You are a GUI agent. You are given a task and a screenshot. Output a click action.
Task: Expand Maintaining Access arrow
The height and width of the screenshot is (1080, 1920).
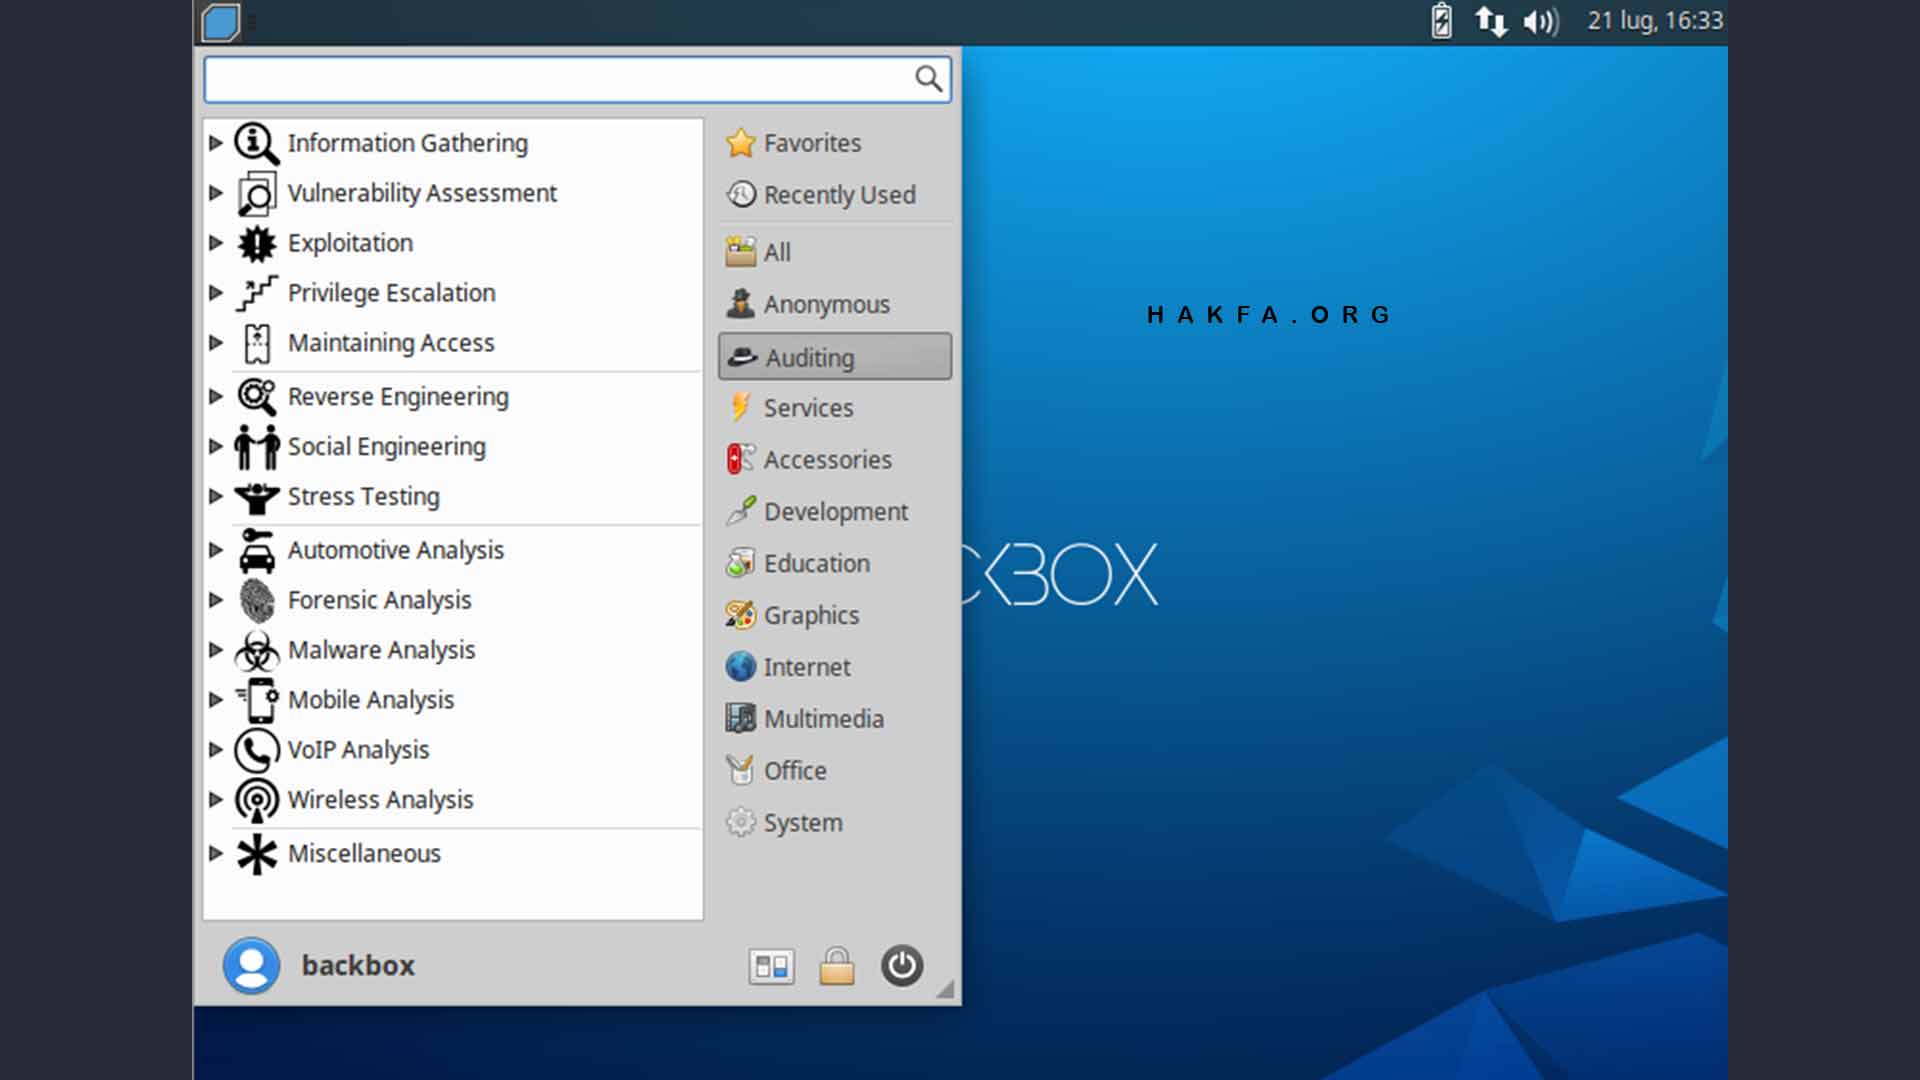(215, 343)
